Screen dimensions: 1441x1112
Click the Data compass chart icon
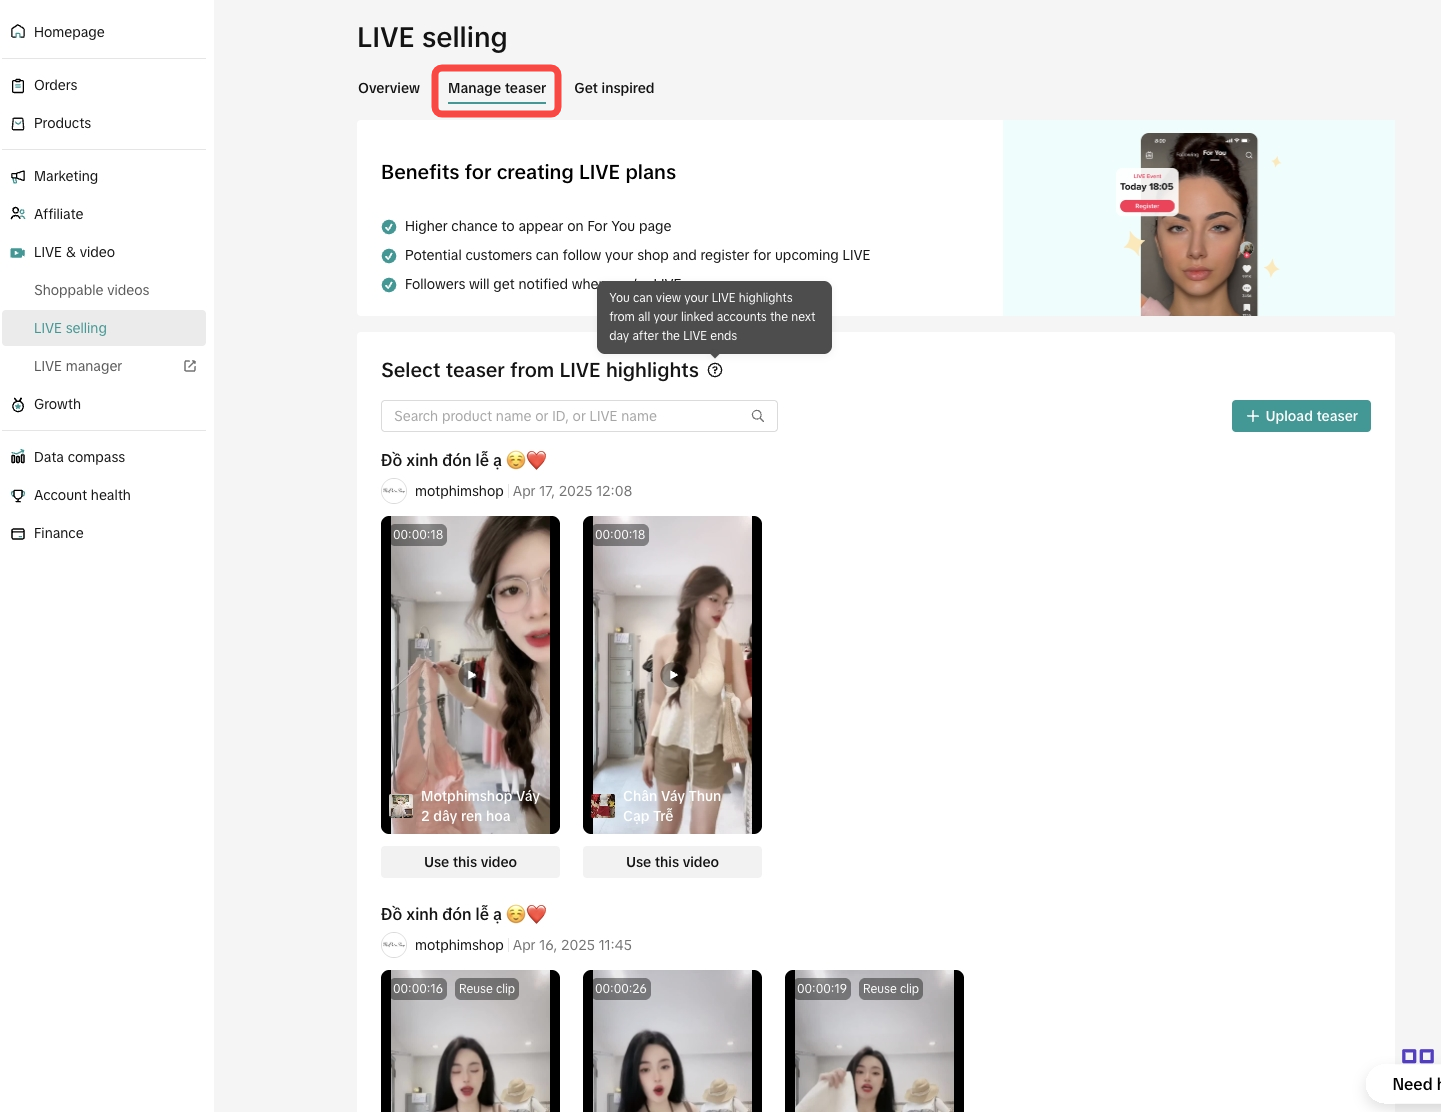coord(18,458)
